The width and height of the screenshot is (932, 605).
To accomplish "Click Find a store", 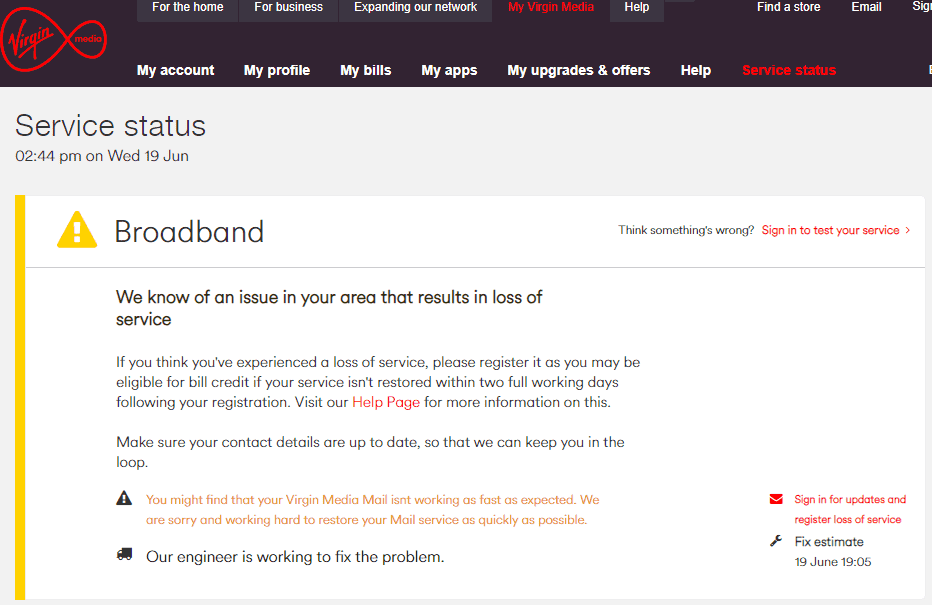I will tap(789, 7).
